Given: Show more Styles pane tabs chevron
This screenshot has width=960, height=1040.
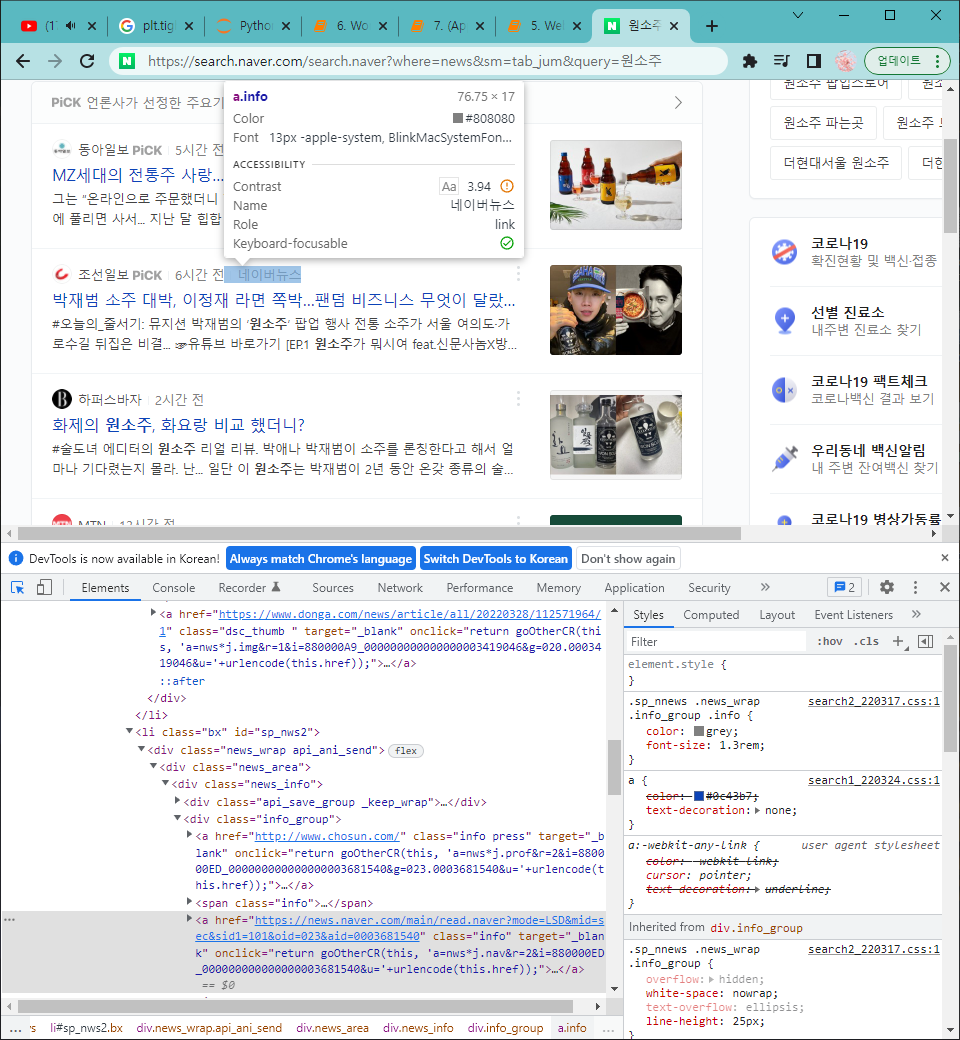Looking at the screenshot, I should (916, 614).
